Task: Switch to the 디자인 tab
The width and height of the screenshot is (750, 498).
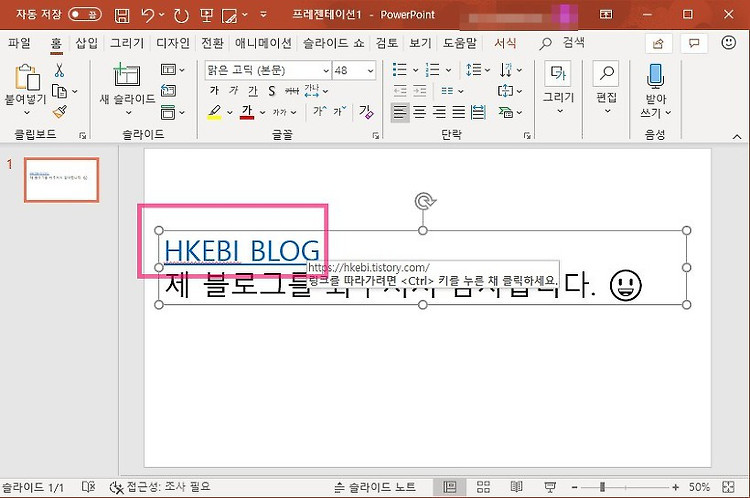Action: click(173, 43)
